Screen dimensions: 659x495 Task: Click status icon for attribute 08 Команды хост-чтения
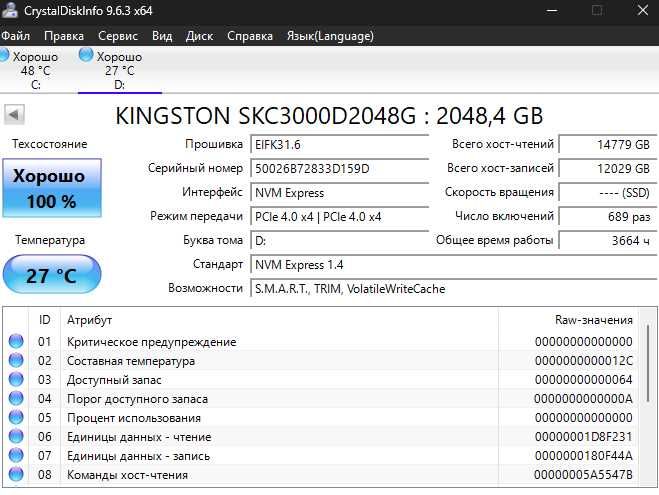point(16,474)
